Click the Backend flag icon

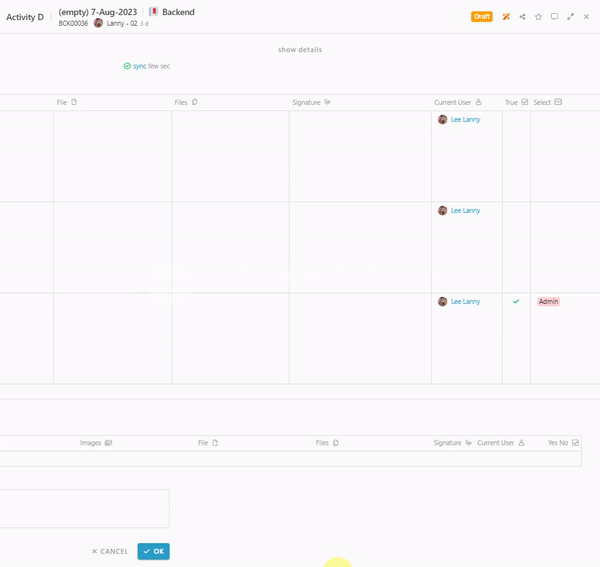pyautogui.click(x=154, y=12)
